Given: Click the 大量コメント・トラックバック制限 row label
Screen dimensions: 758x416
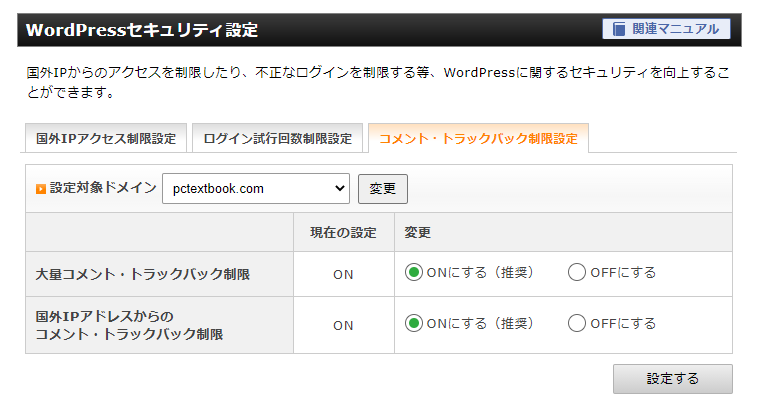Looking at the screenshot, I should pos(143,274).
